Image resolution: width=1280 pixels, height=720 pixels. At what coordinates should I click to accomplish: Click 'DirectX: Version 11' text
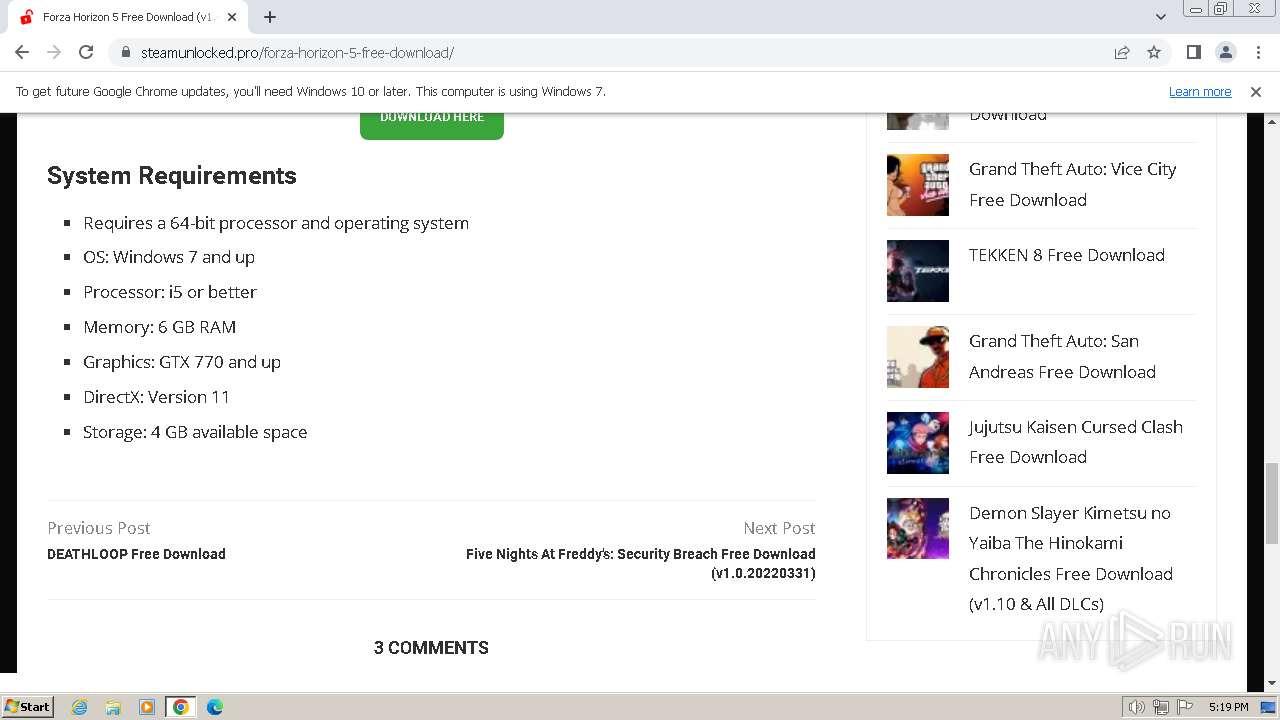156,397
